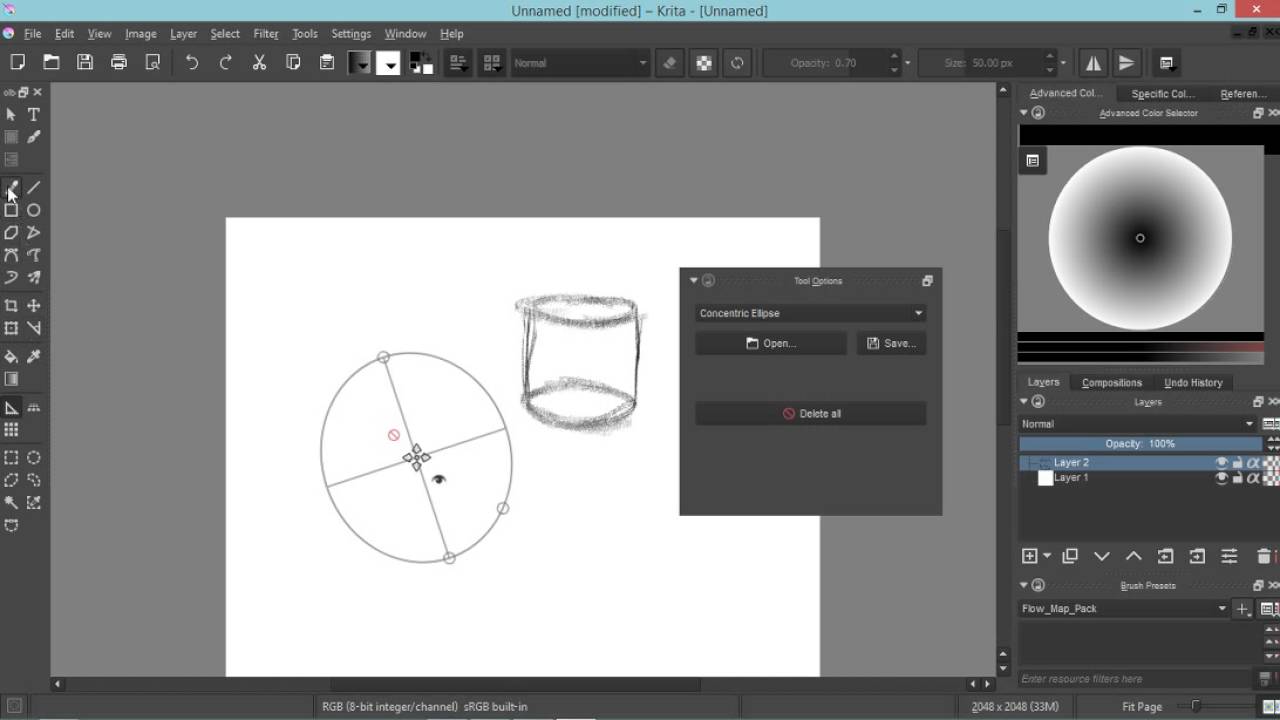The image size is (1280, 720).
Task: Toggle preserve alpha checker button
Action: pos(704,62)
